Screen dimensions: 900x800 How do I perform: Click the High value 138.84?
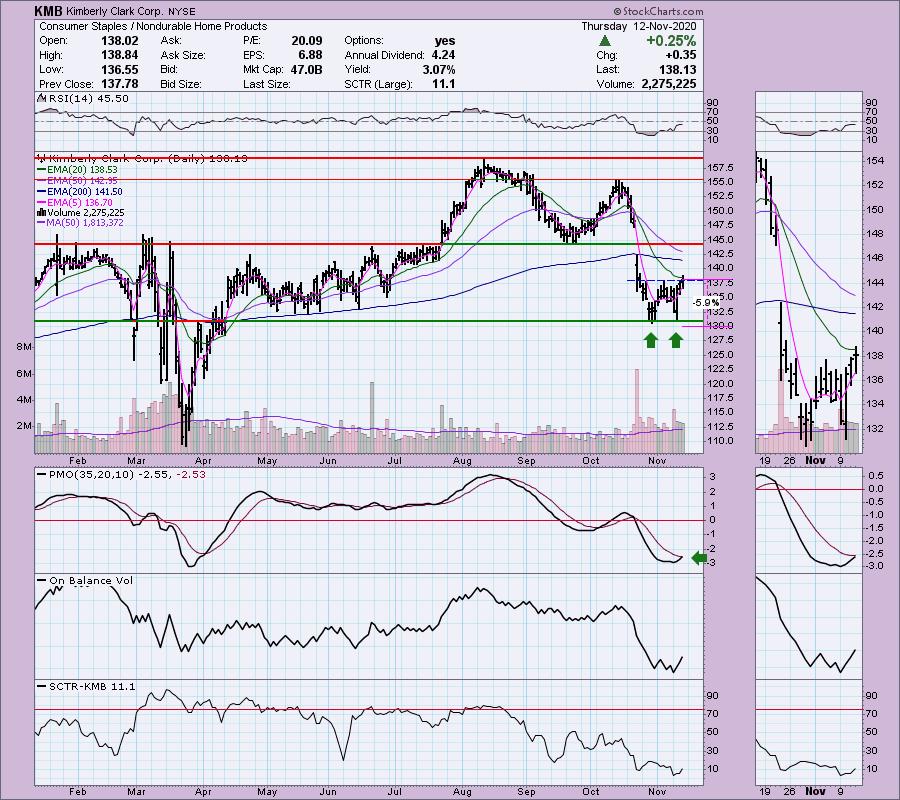[120, 55]
